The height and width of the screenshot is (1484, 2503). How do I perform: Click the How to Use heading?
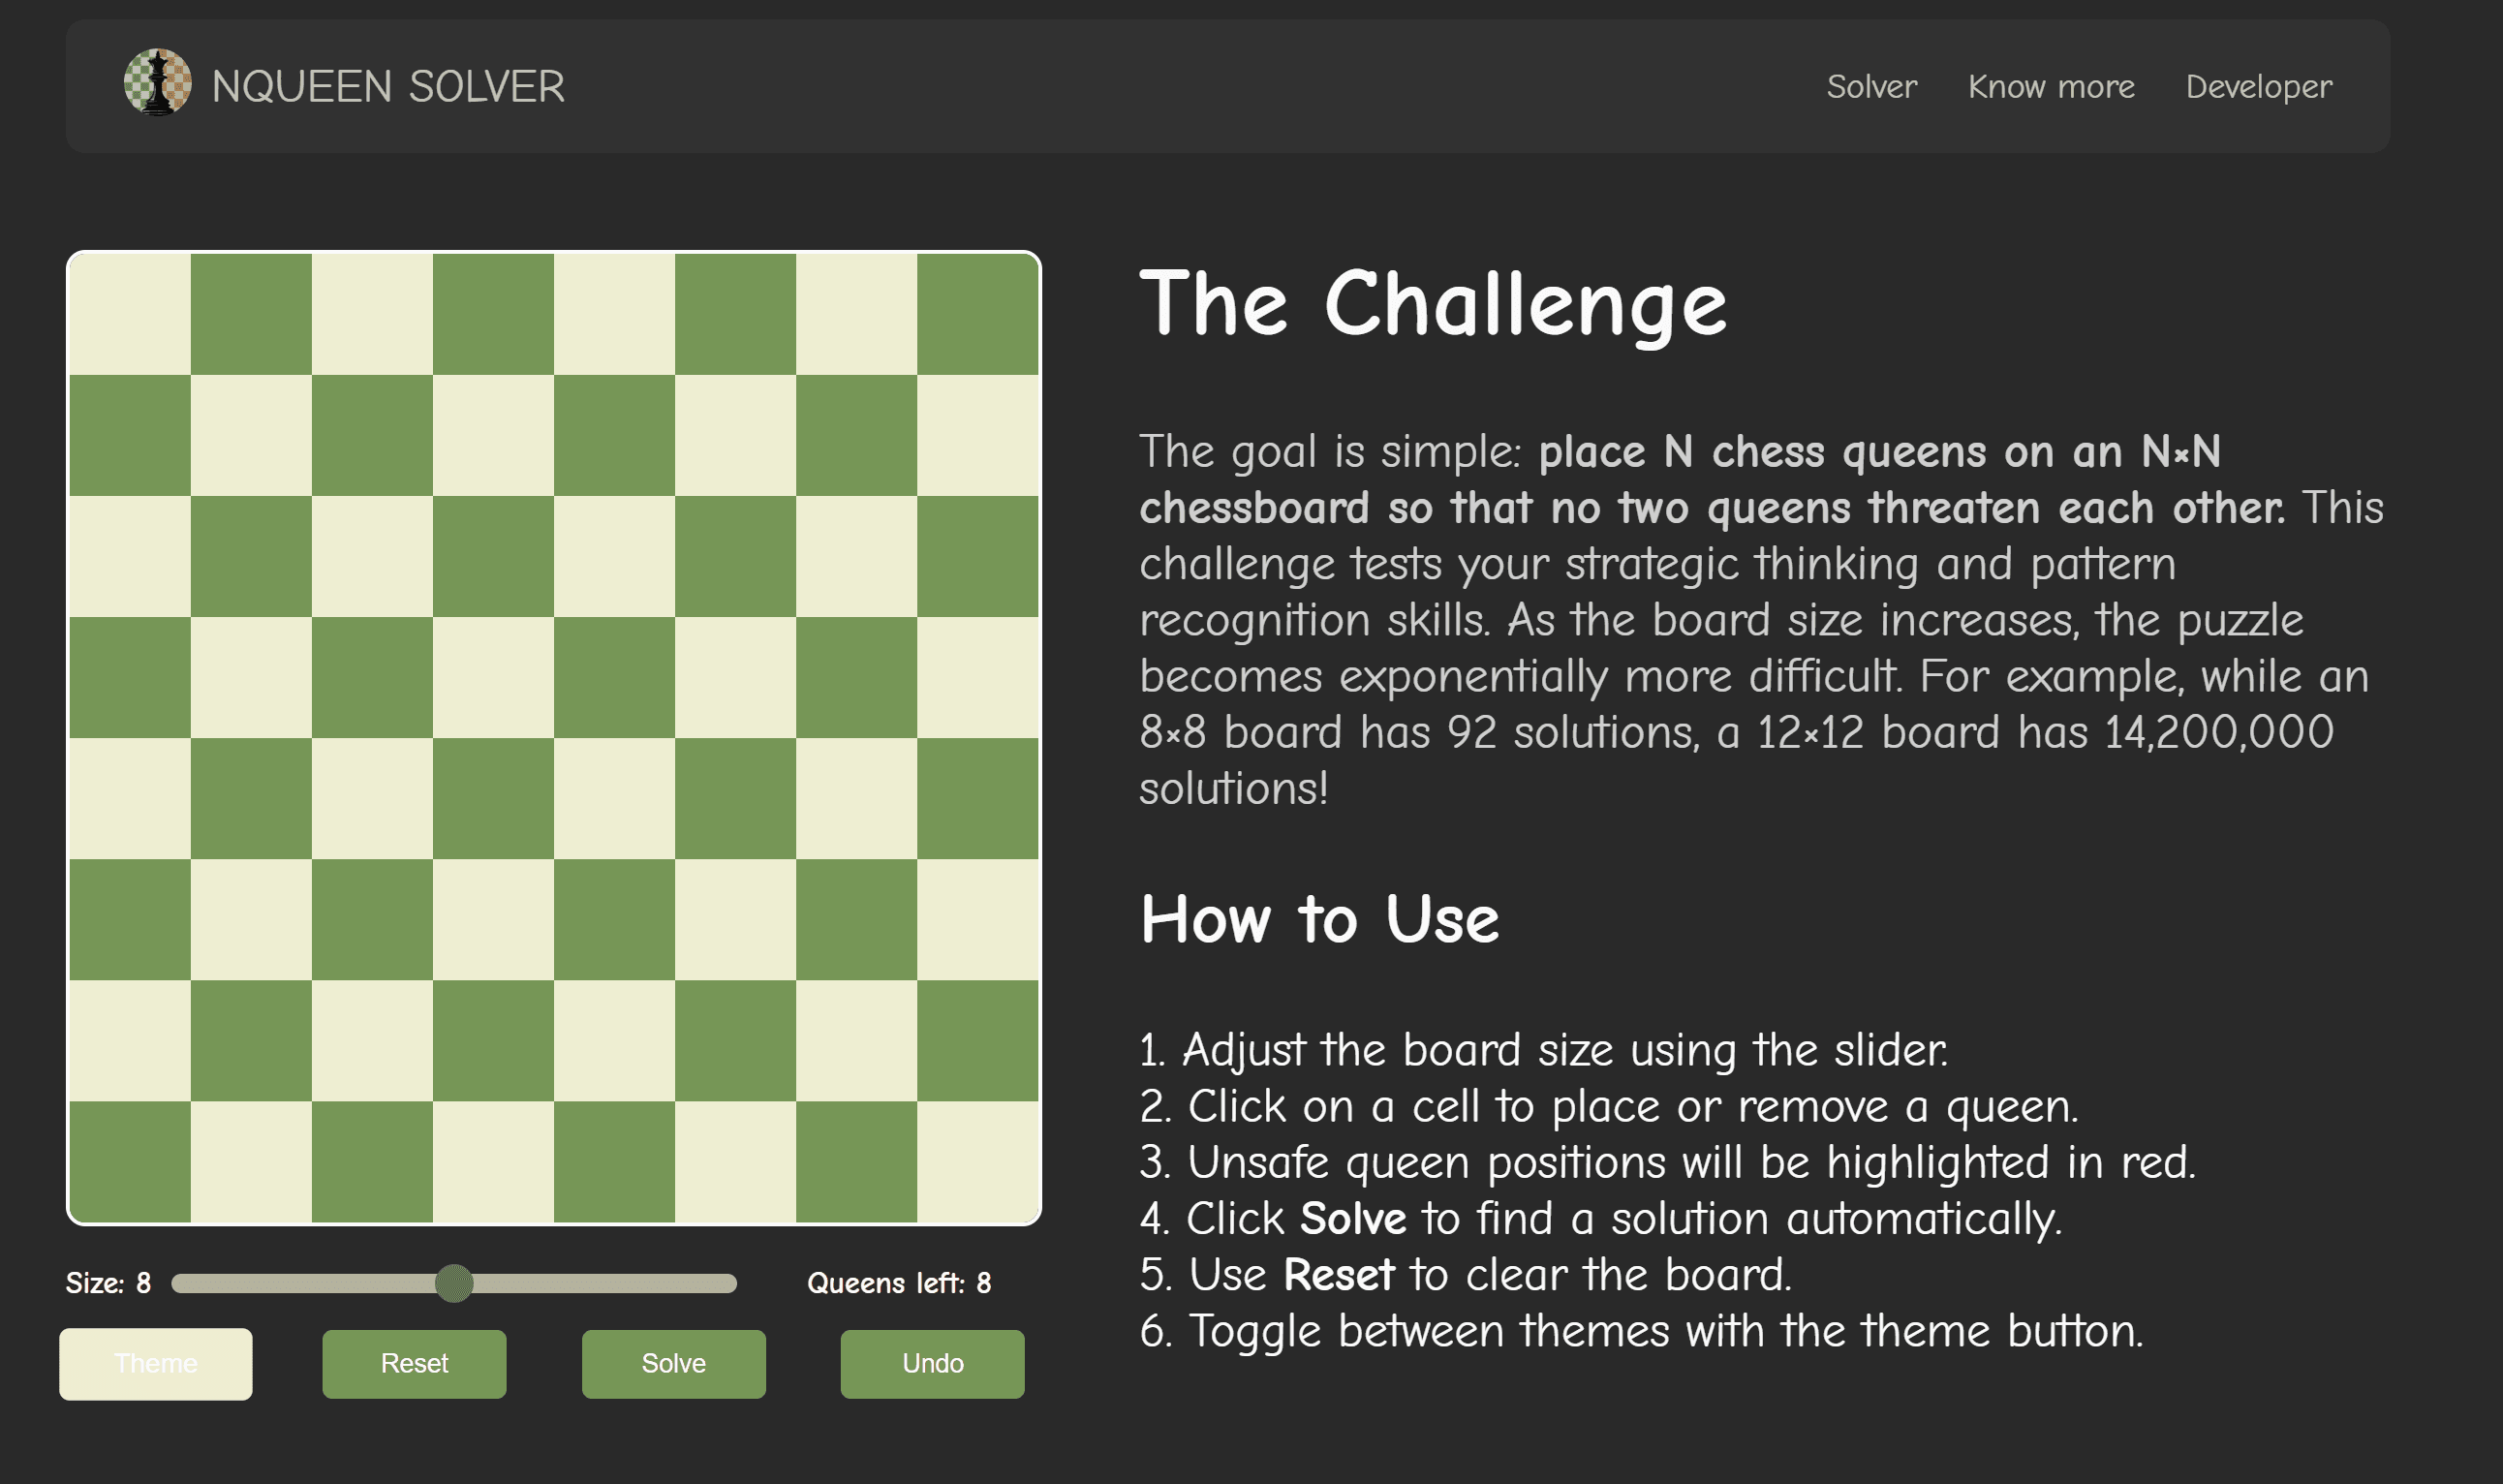[1319, 919]
